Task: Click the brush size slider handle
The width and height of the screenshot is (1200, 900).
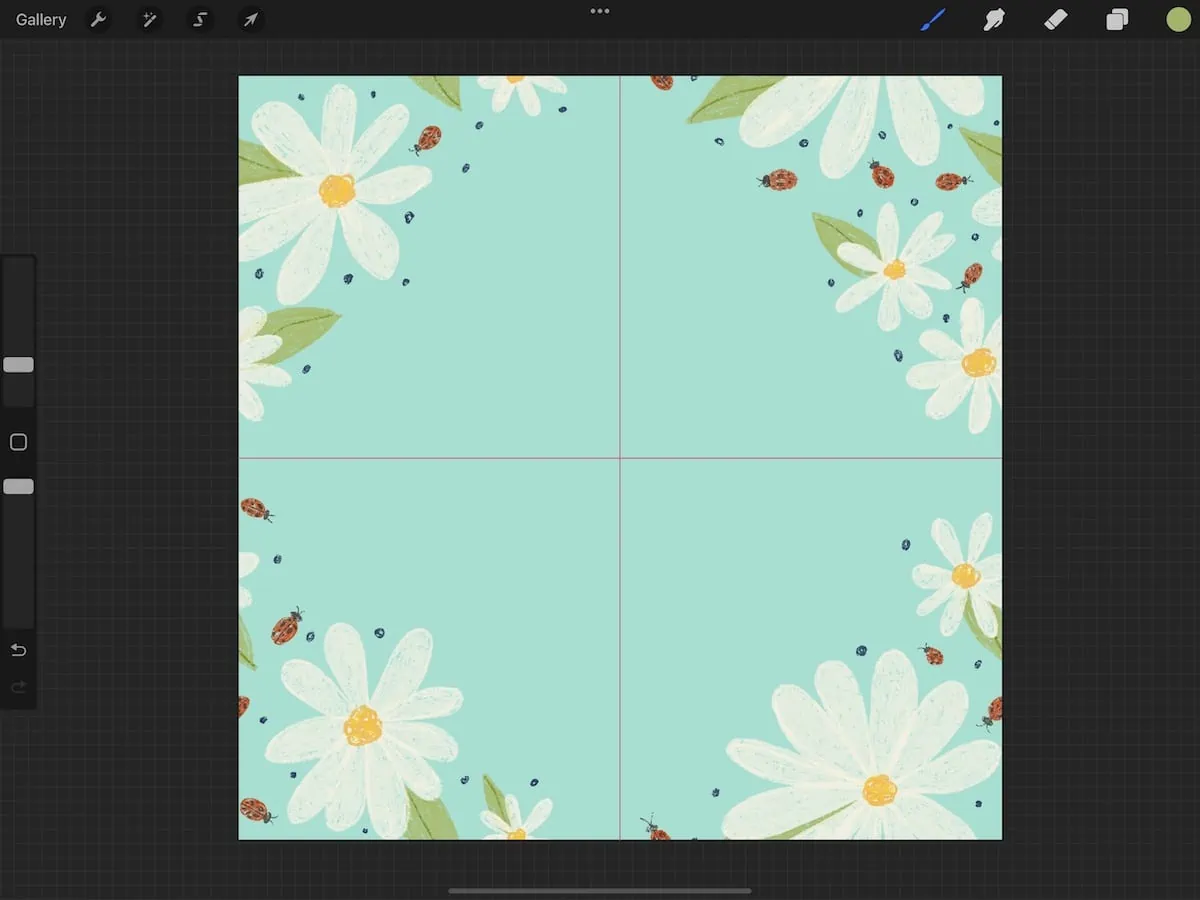Action: pyautogui.click(x=18, y=365)
